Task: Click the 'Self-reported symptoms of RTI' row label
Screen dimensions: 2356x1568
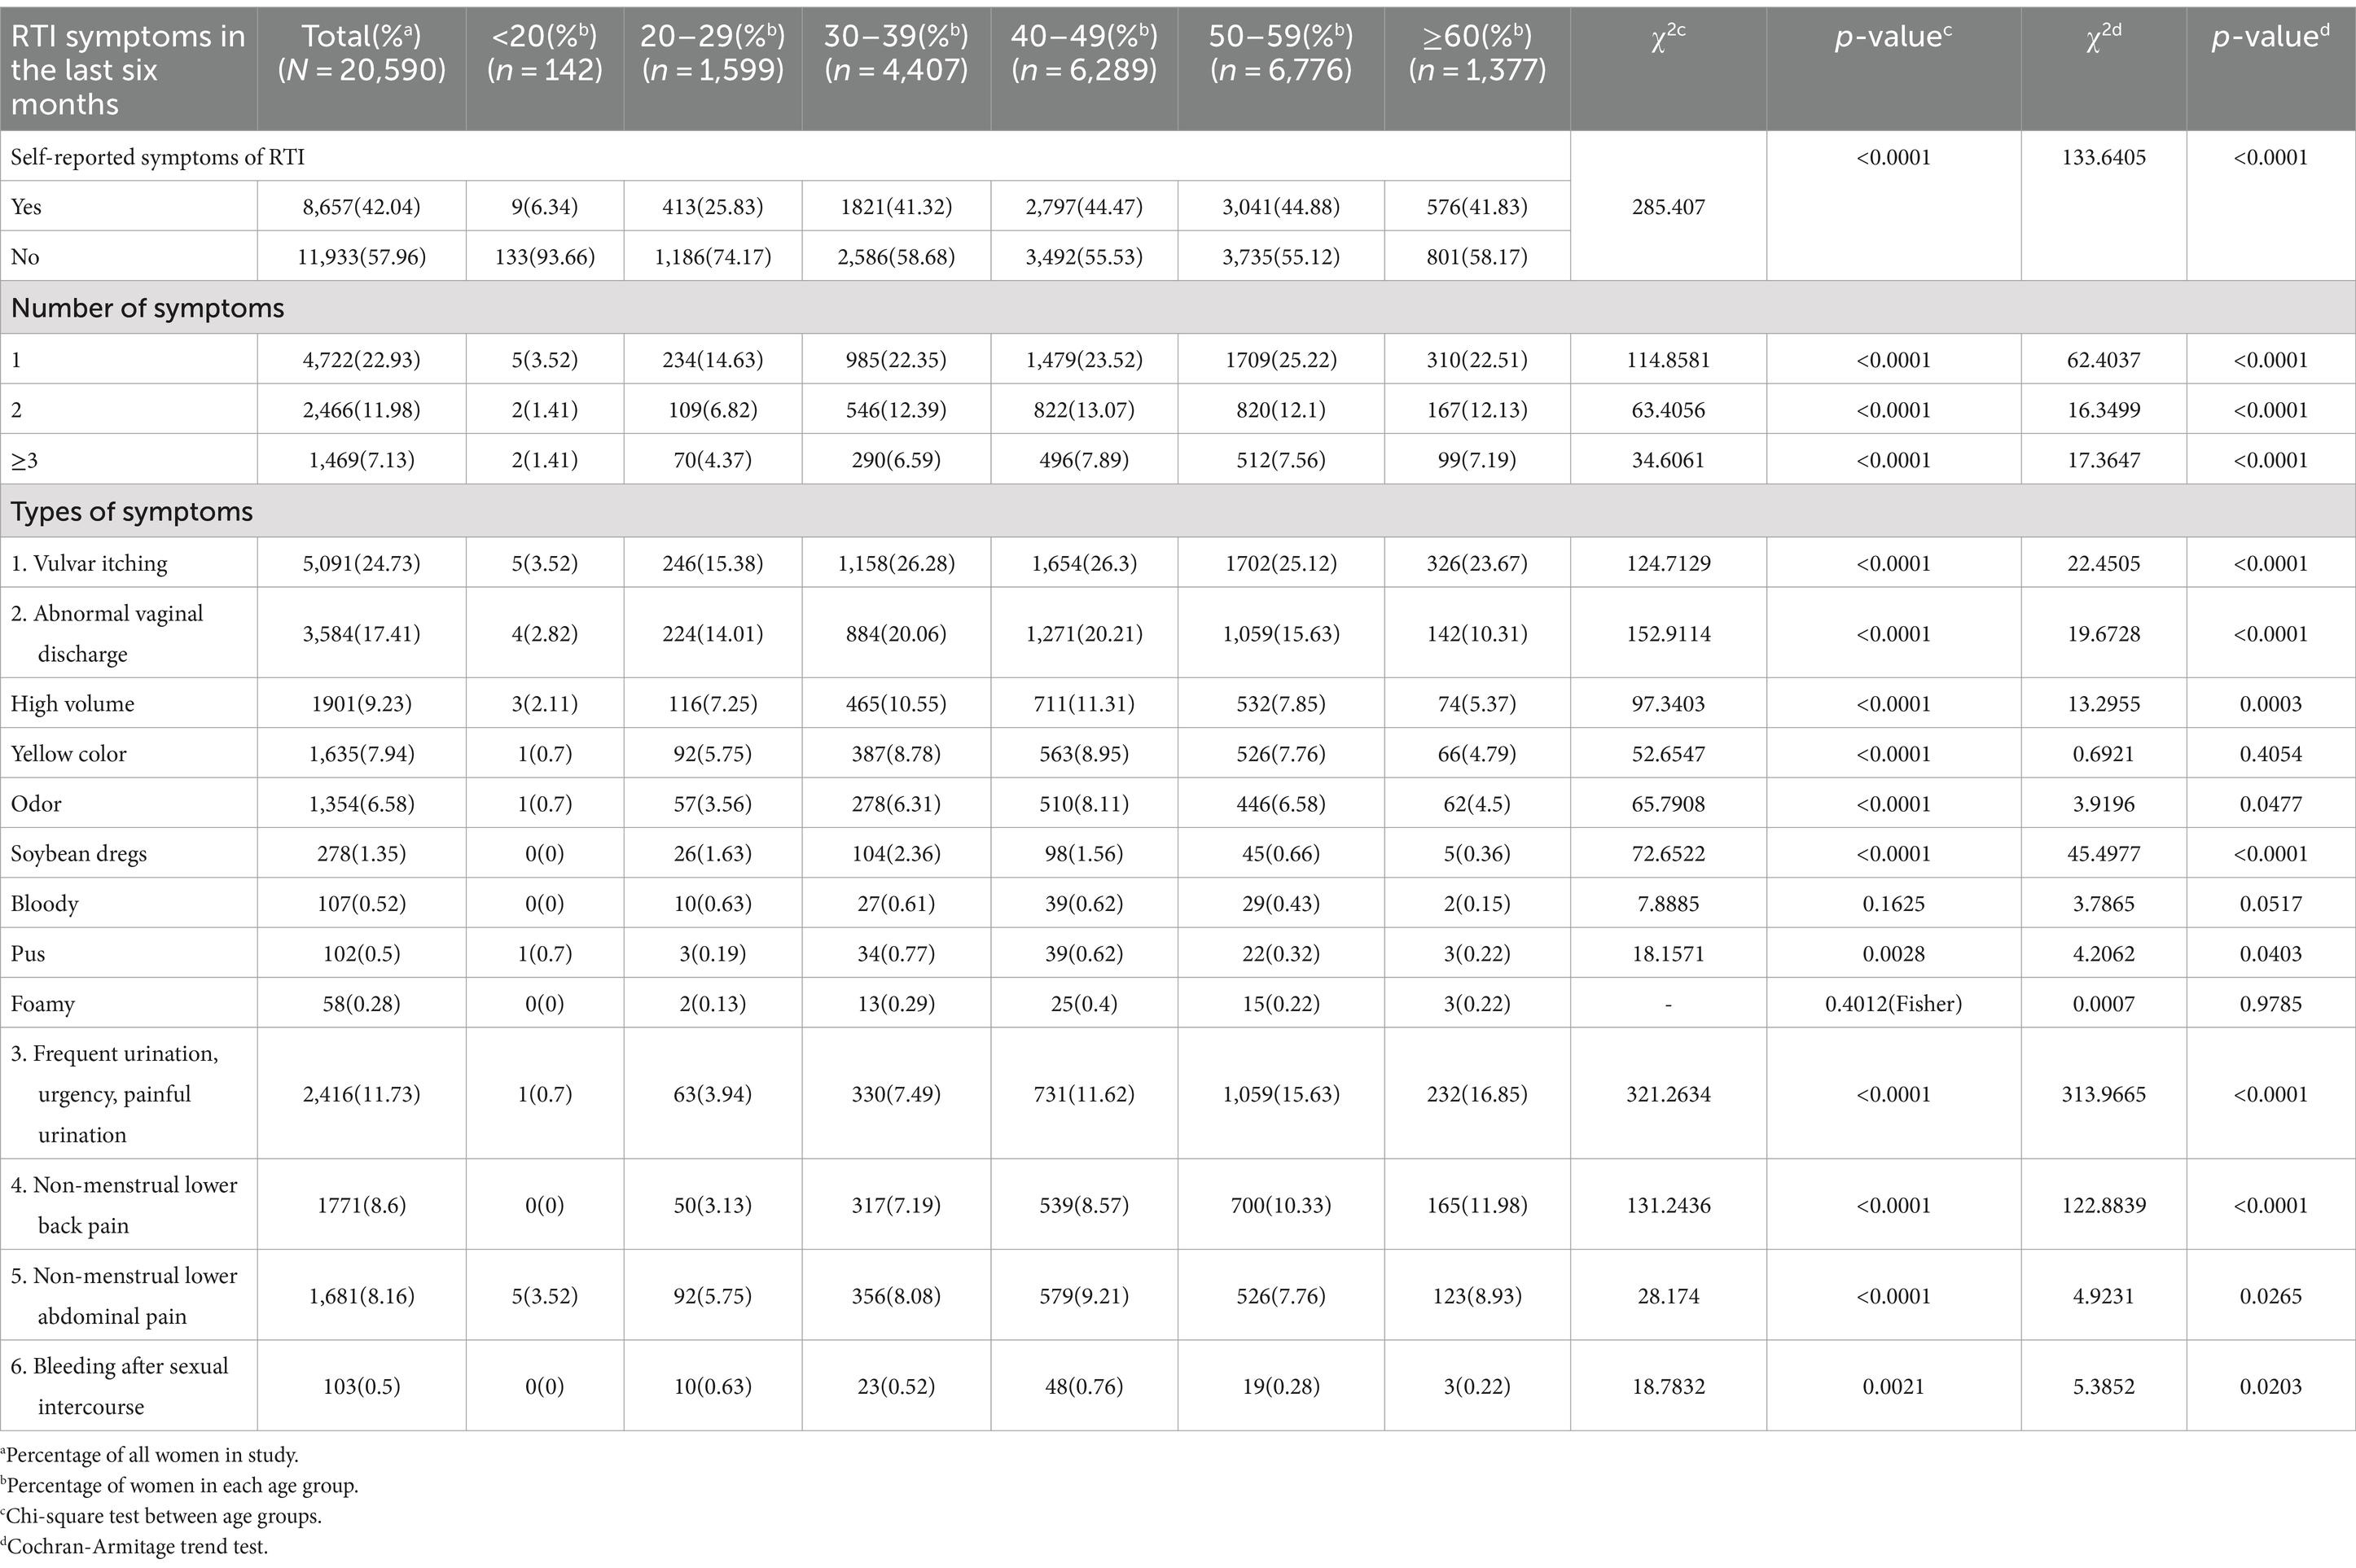Action: coord(158,157)
